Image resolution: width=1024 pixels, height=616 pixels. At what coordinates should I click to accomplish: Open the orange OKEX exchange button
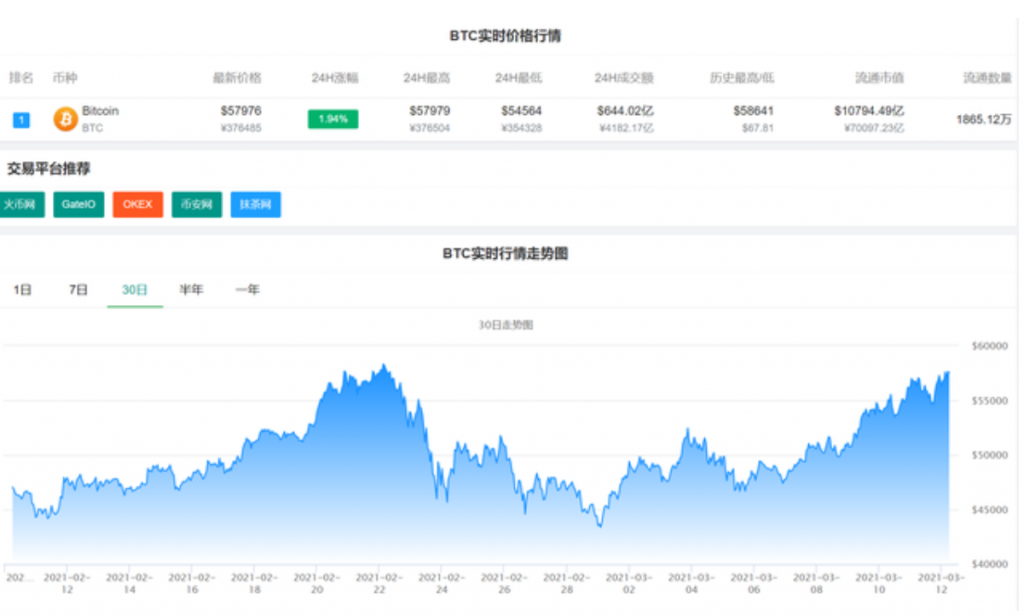pyautogui.click(x=137, y=205)
